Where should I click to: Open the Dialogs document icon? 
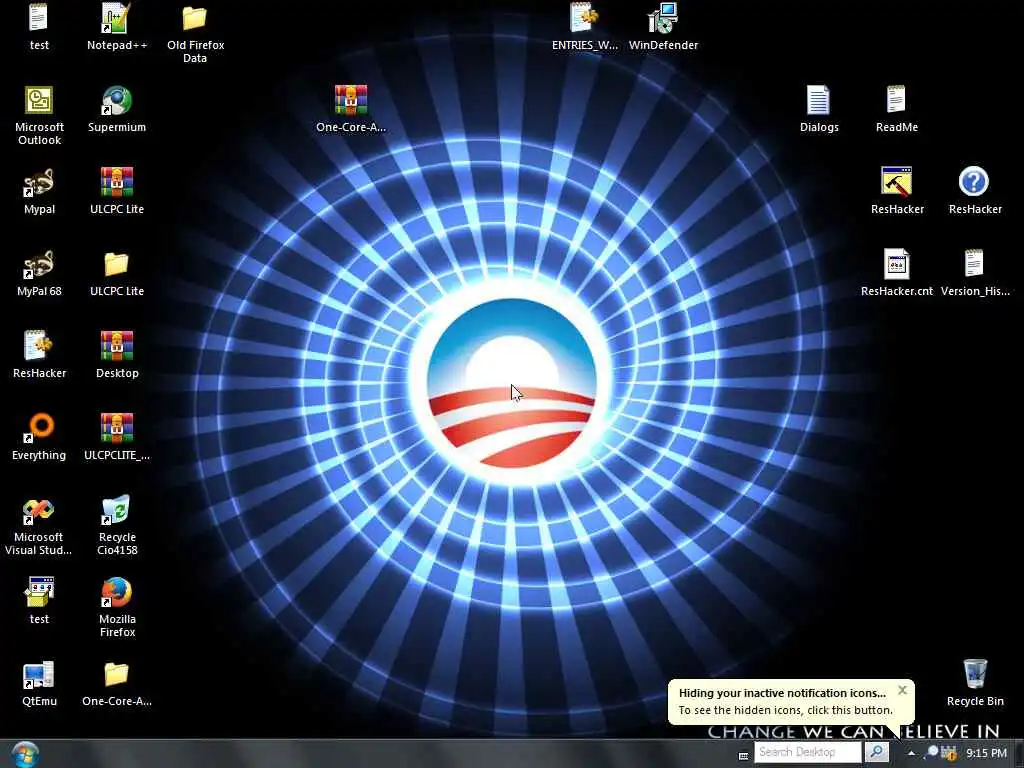tap(819, 109)
